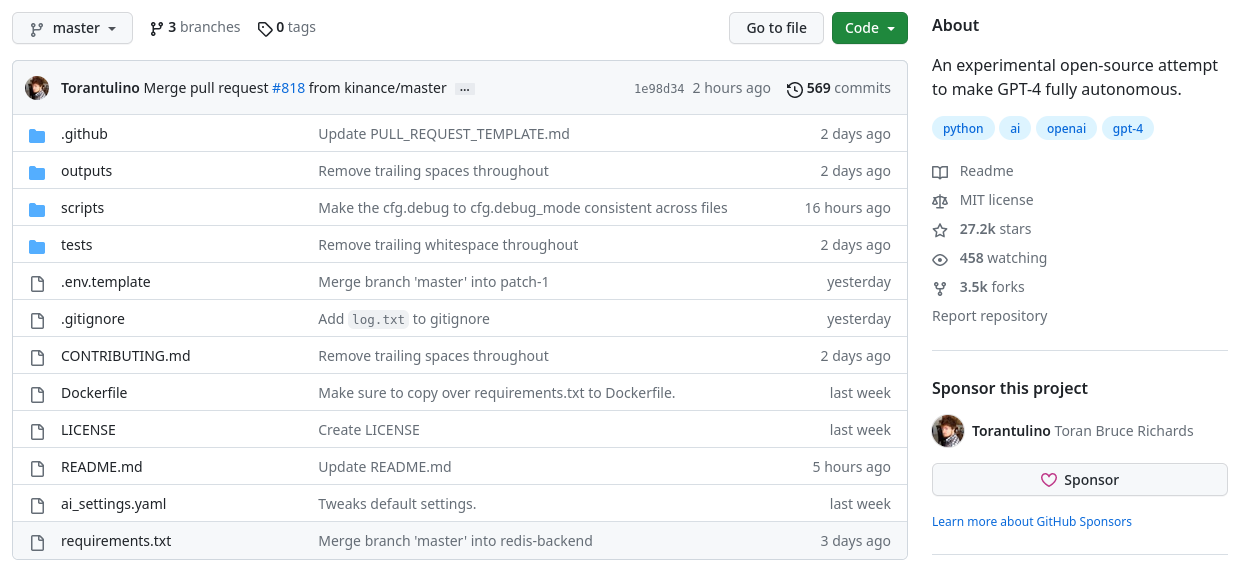Open the README.md file
Viewport: 1240px width, 571px height.
(x=102, y=467)
